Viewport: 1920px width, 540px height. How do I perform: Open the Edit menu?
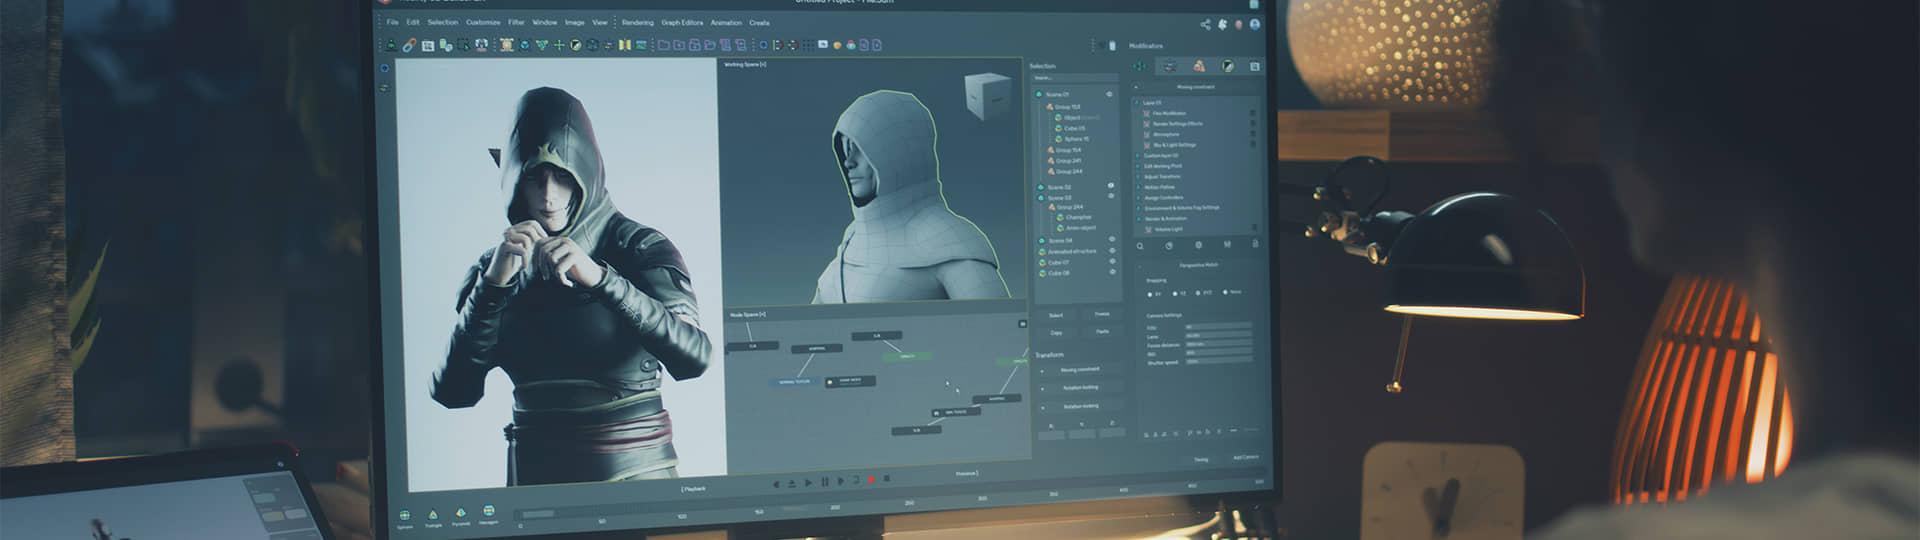click(413, 22)
